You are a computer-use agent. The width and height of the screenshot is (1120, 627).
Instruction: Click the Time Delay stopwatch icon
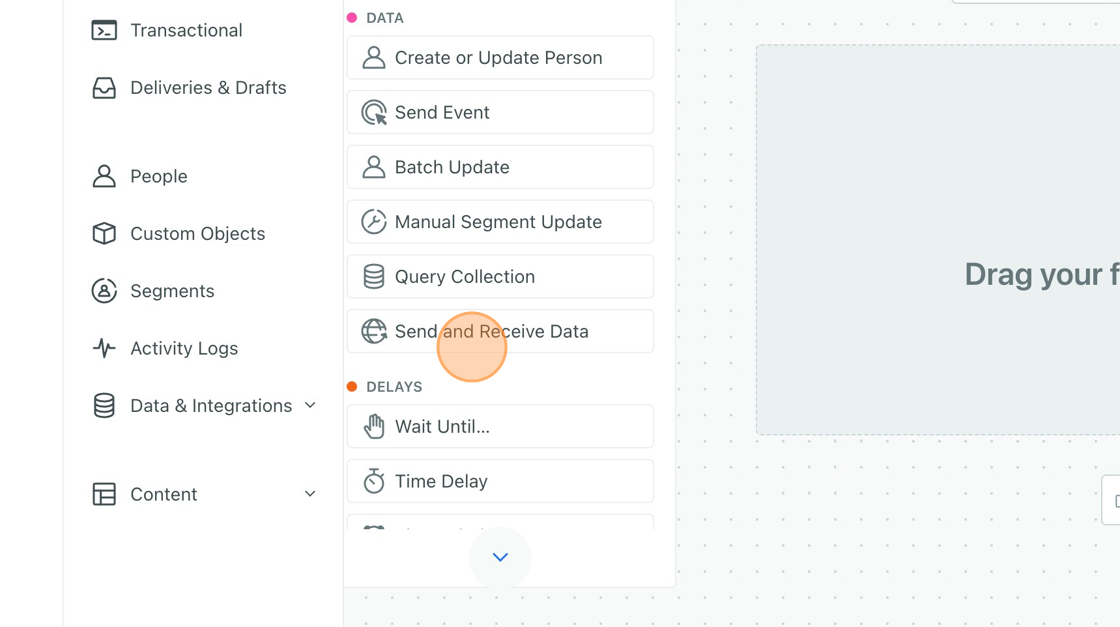coord(374,481)
